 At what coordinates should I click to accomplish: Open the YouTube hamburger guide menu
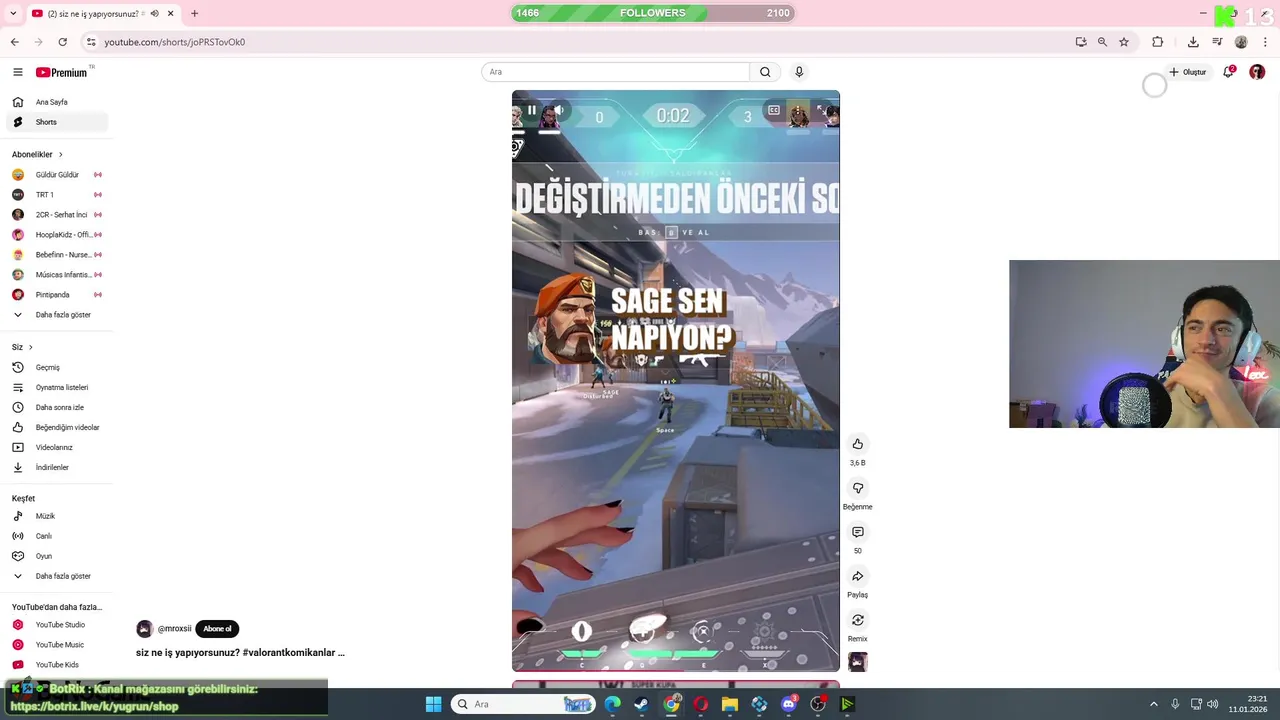tap(17, 72)
